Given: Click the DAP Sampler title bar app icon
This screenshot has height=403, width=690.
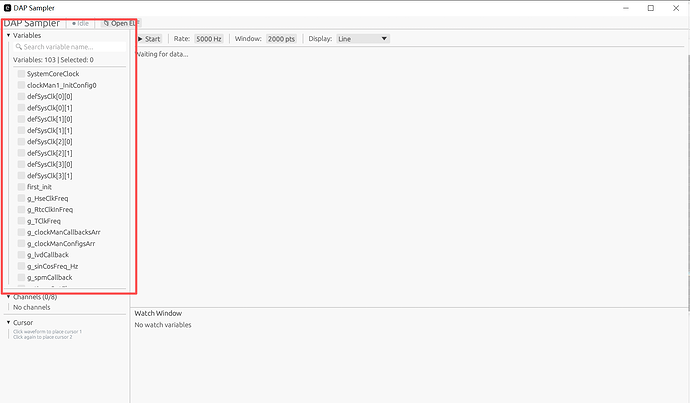Looking at the screenshot, I should 7,8.
